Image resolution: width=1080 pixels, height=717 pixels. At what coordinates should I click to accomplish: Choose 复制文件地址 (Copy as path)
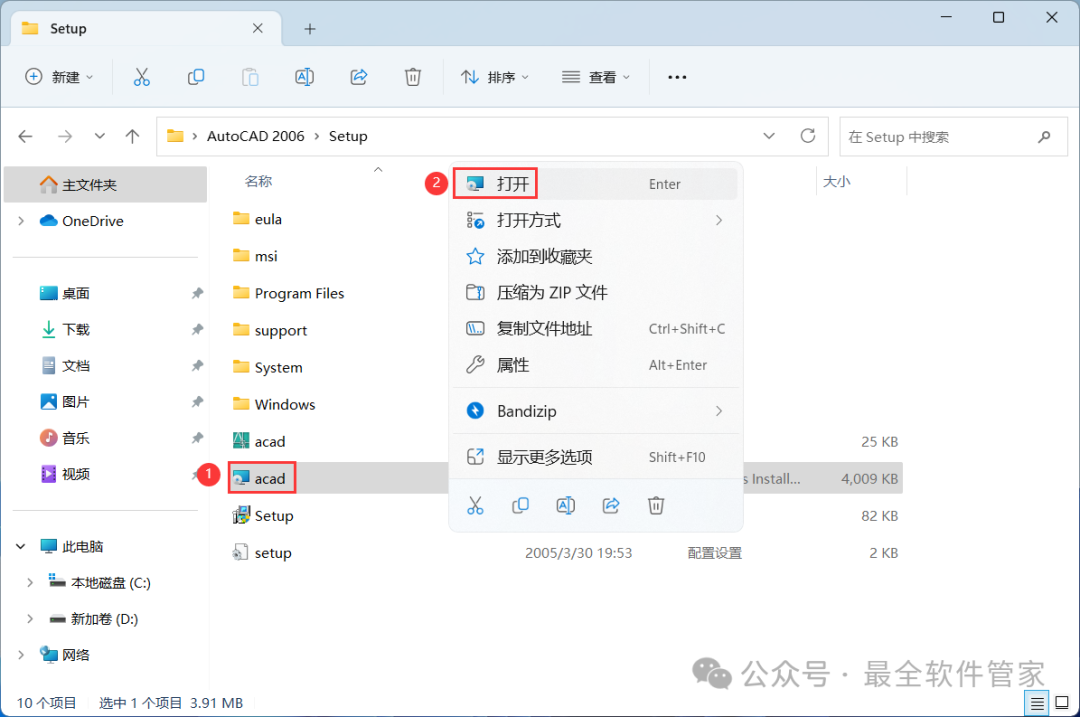coord(595,329)
